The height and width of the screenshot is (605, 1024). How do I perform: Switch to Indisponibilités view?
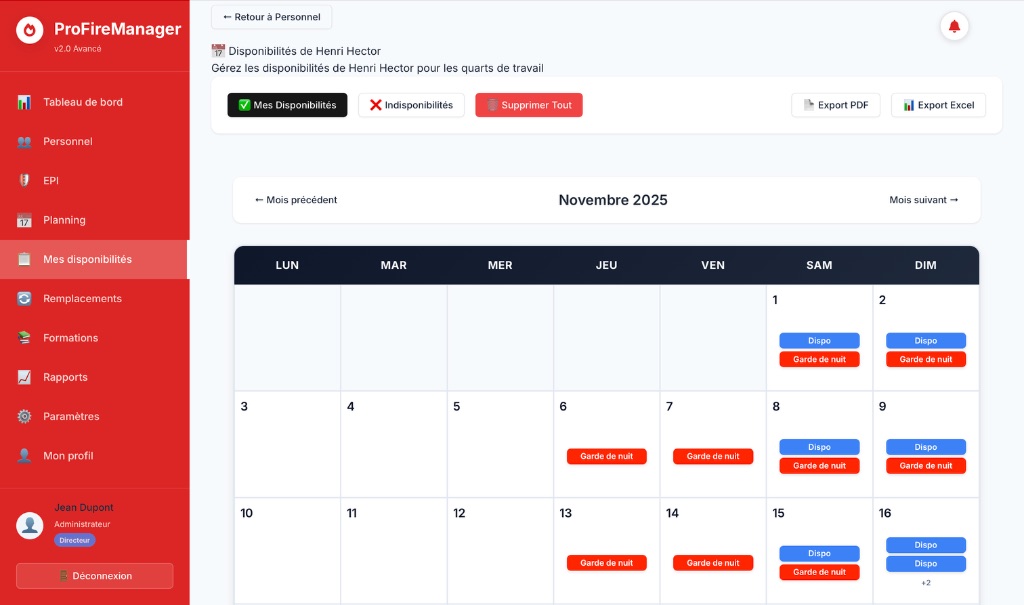click(411, 105)
